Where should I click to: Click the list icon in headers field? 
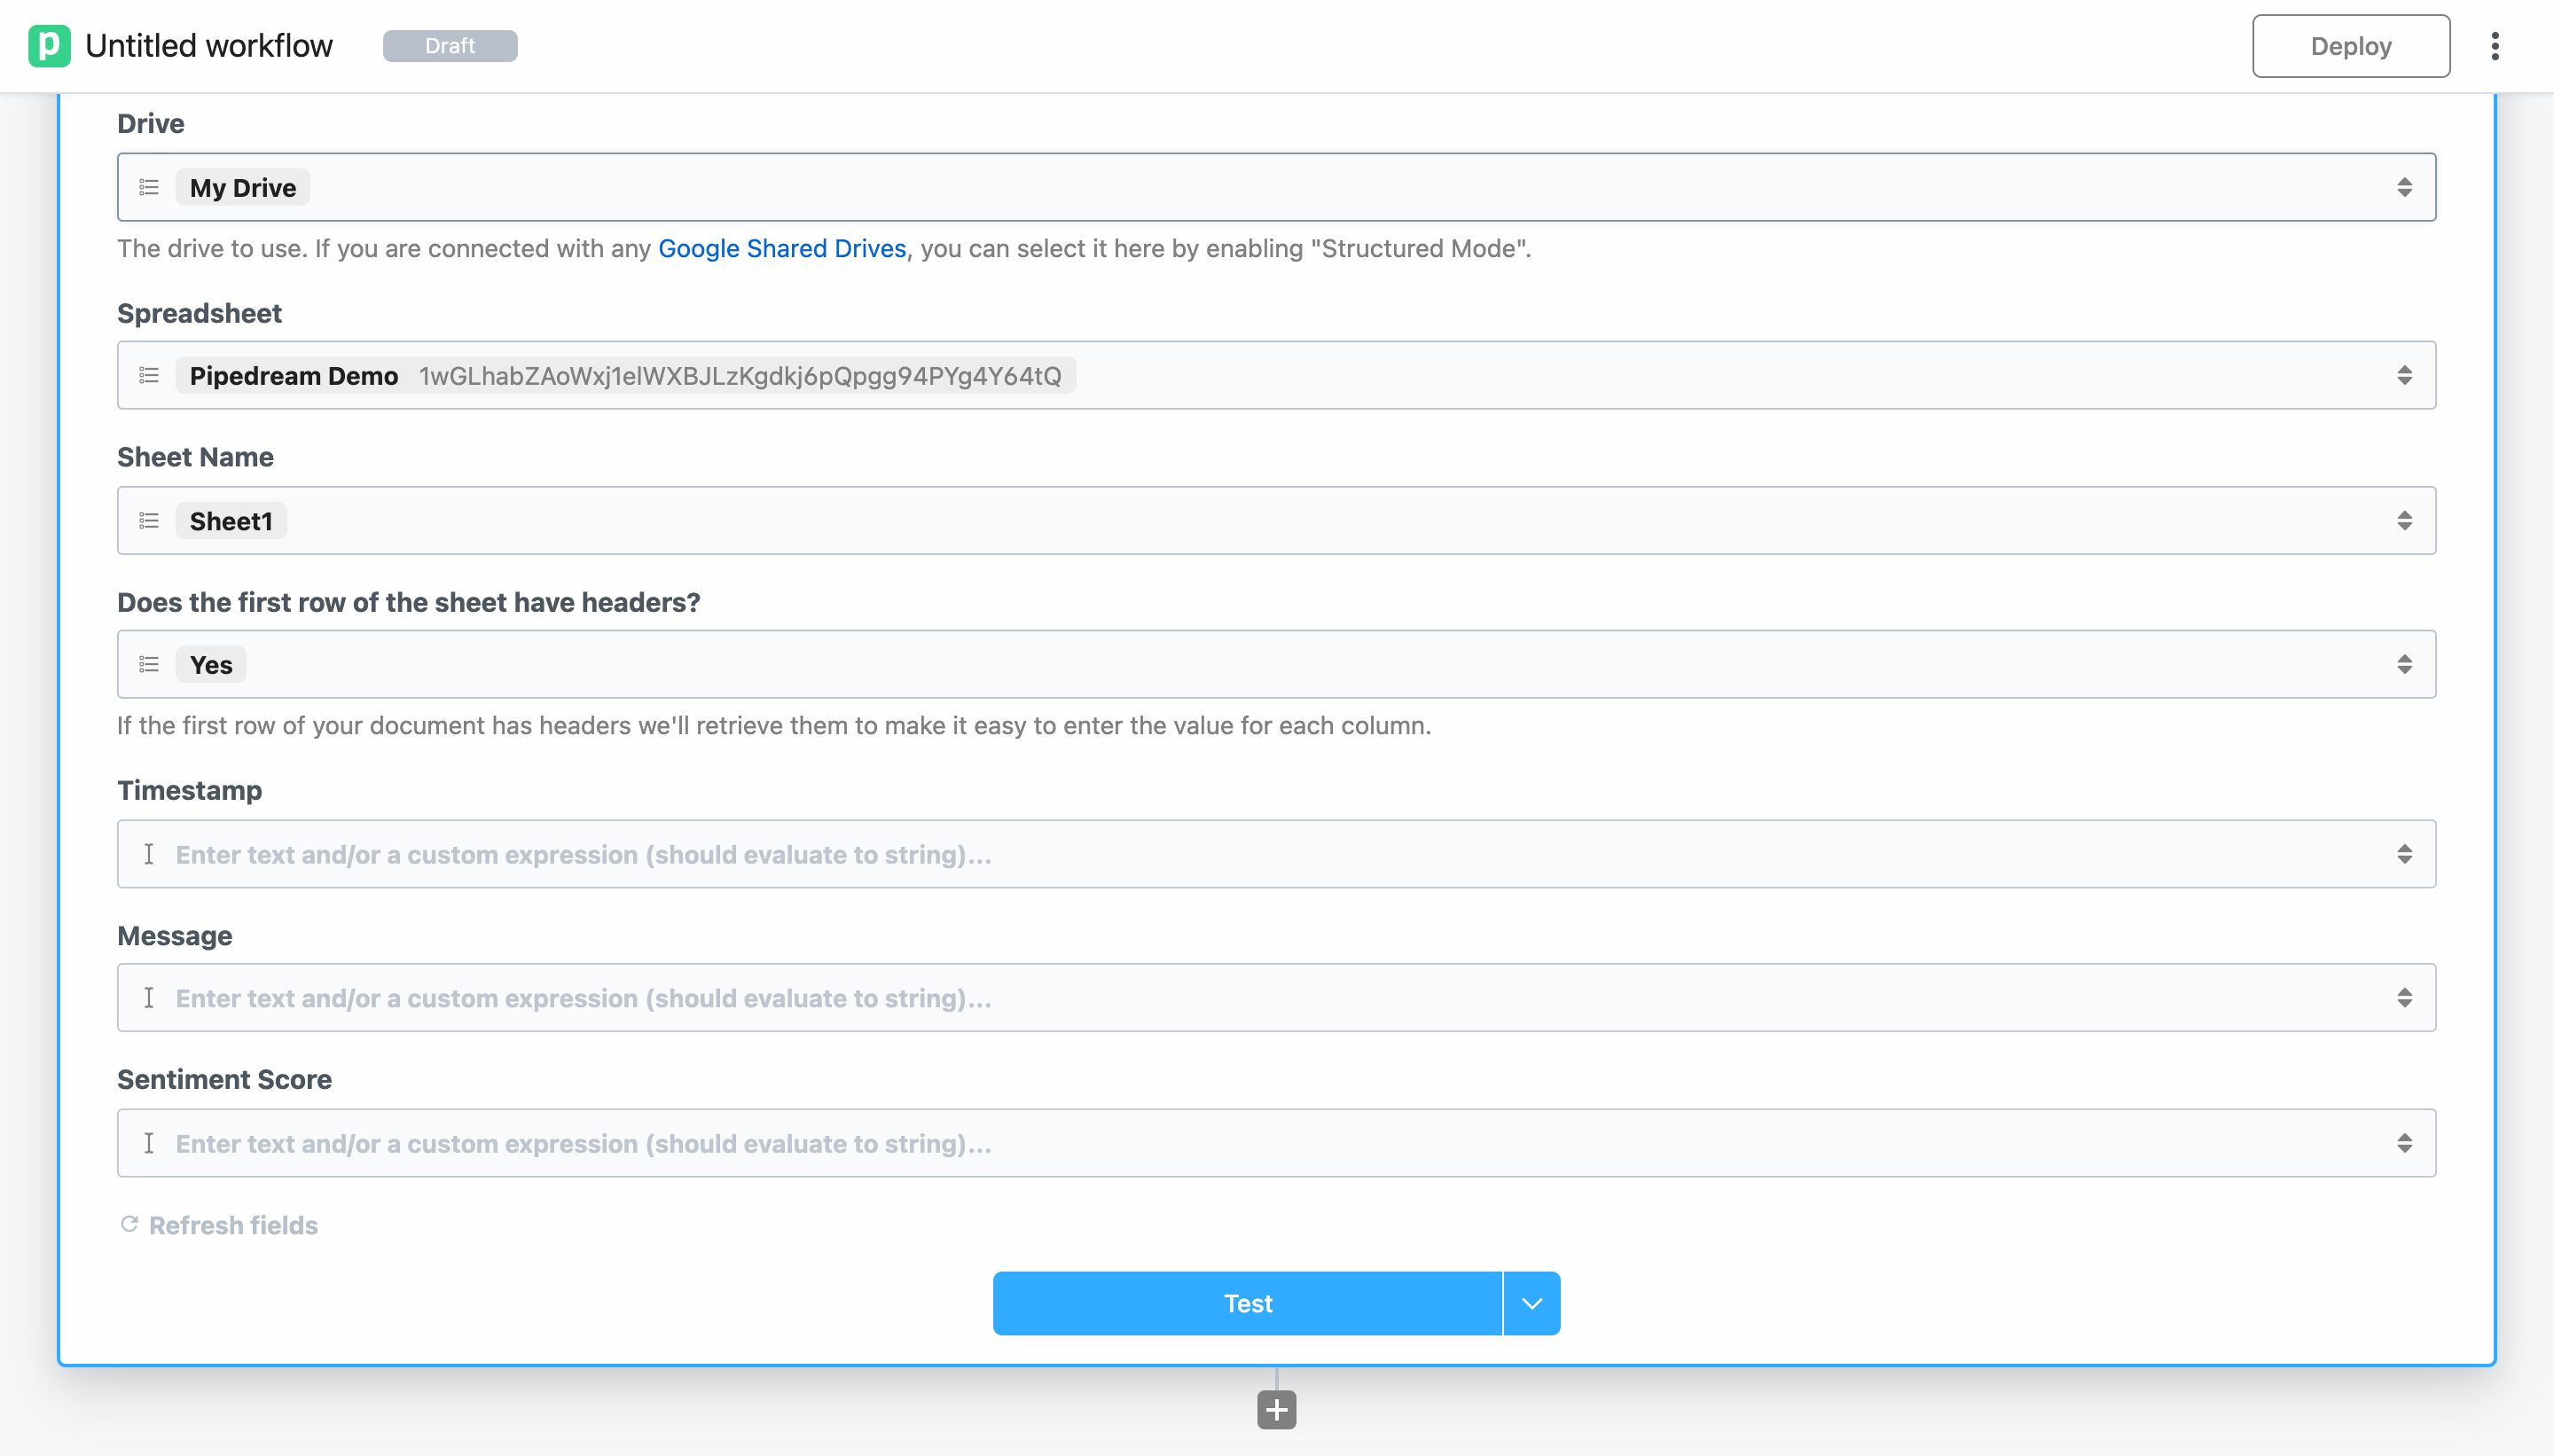pos(149,664)
